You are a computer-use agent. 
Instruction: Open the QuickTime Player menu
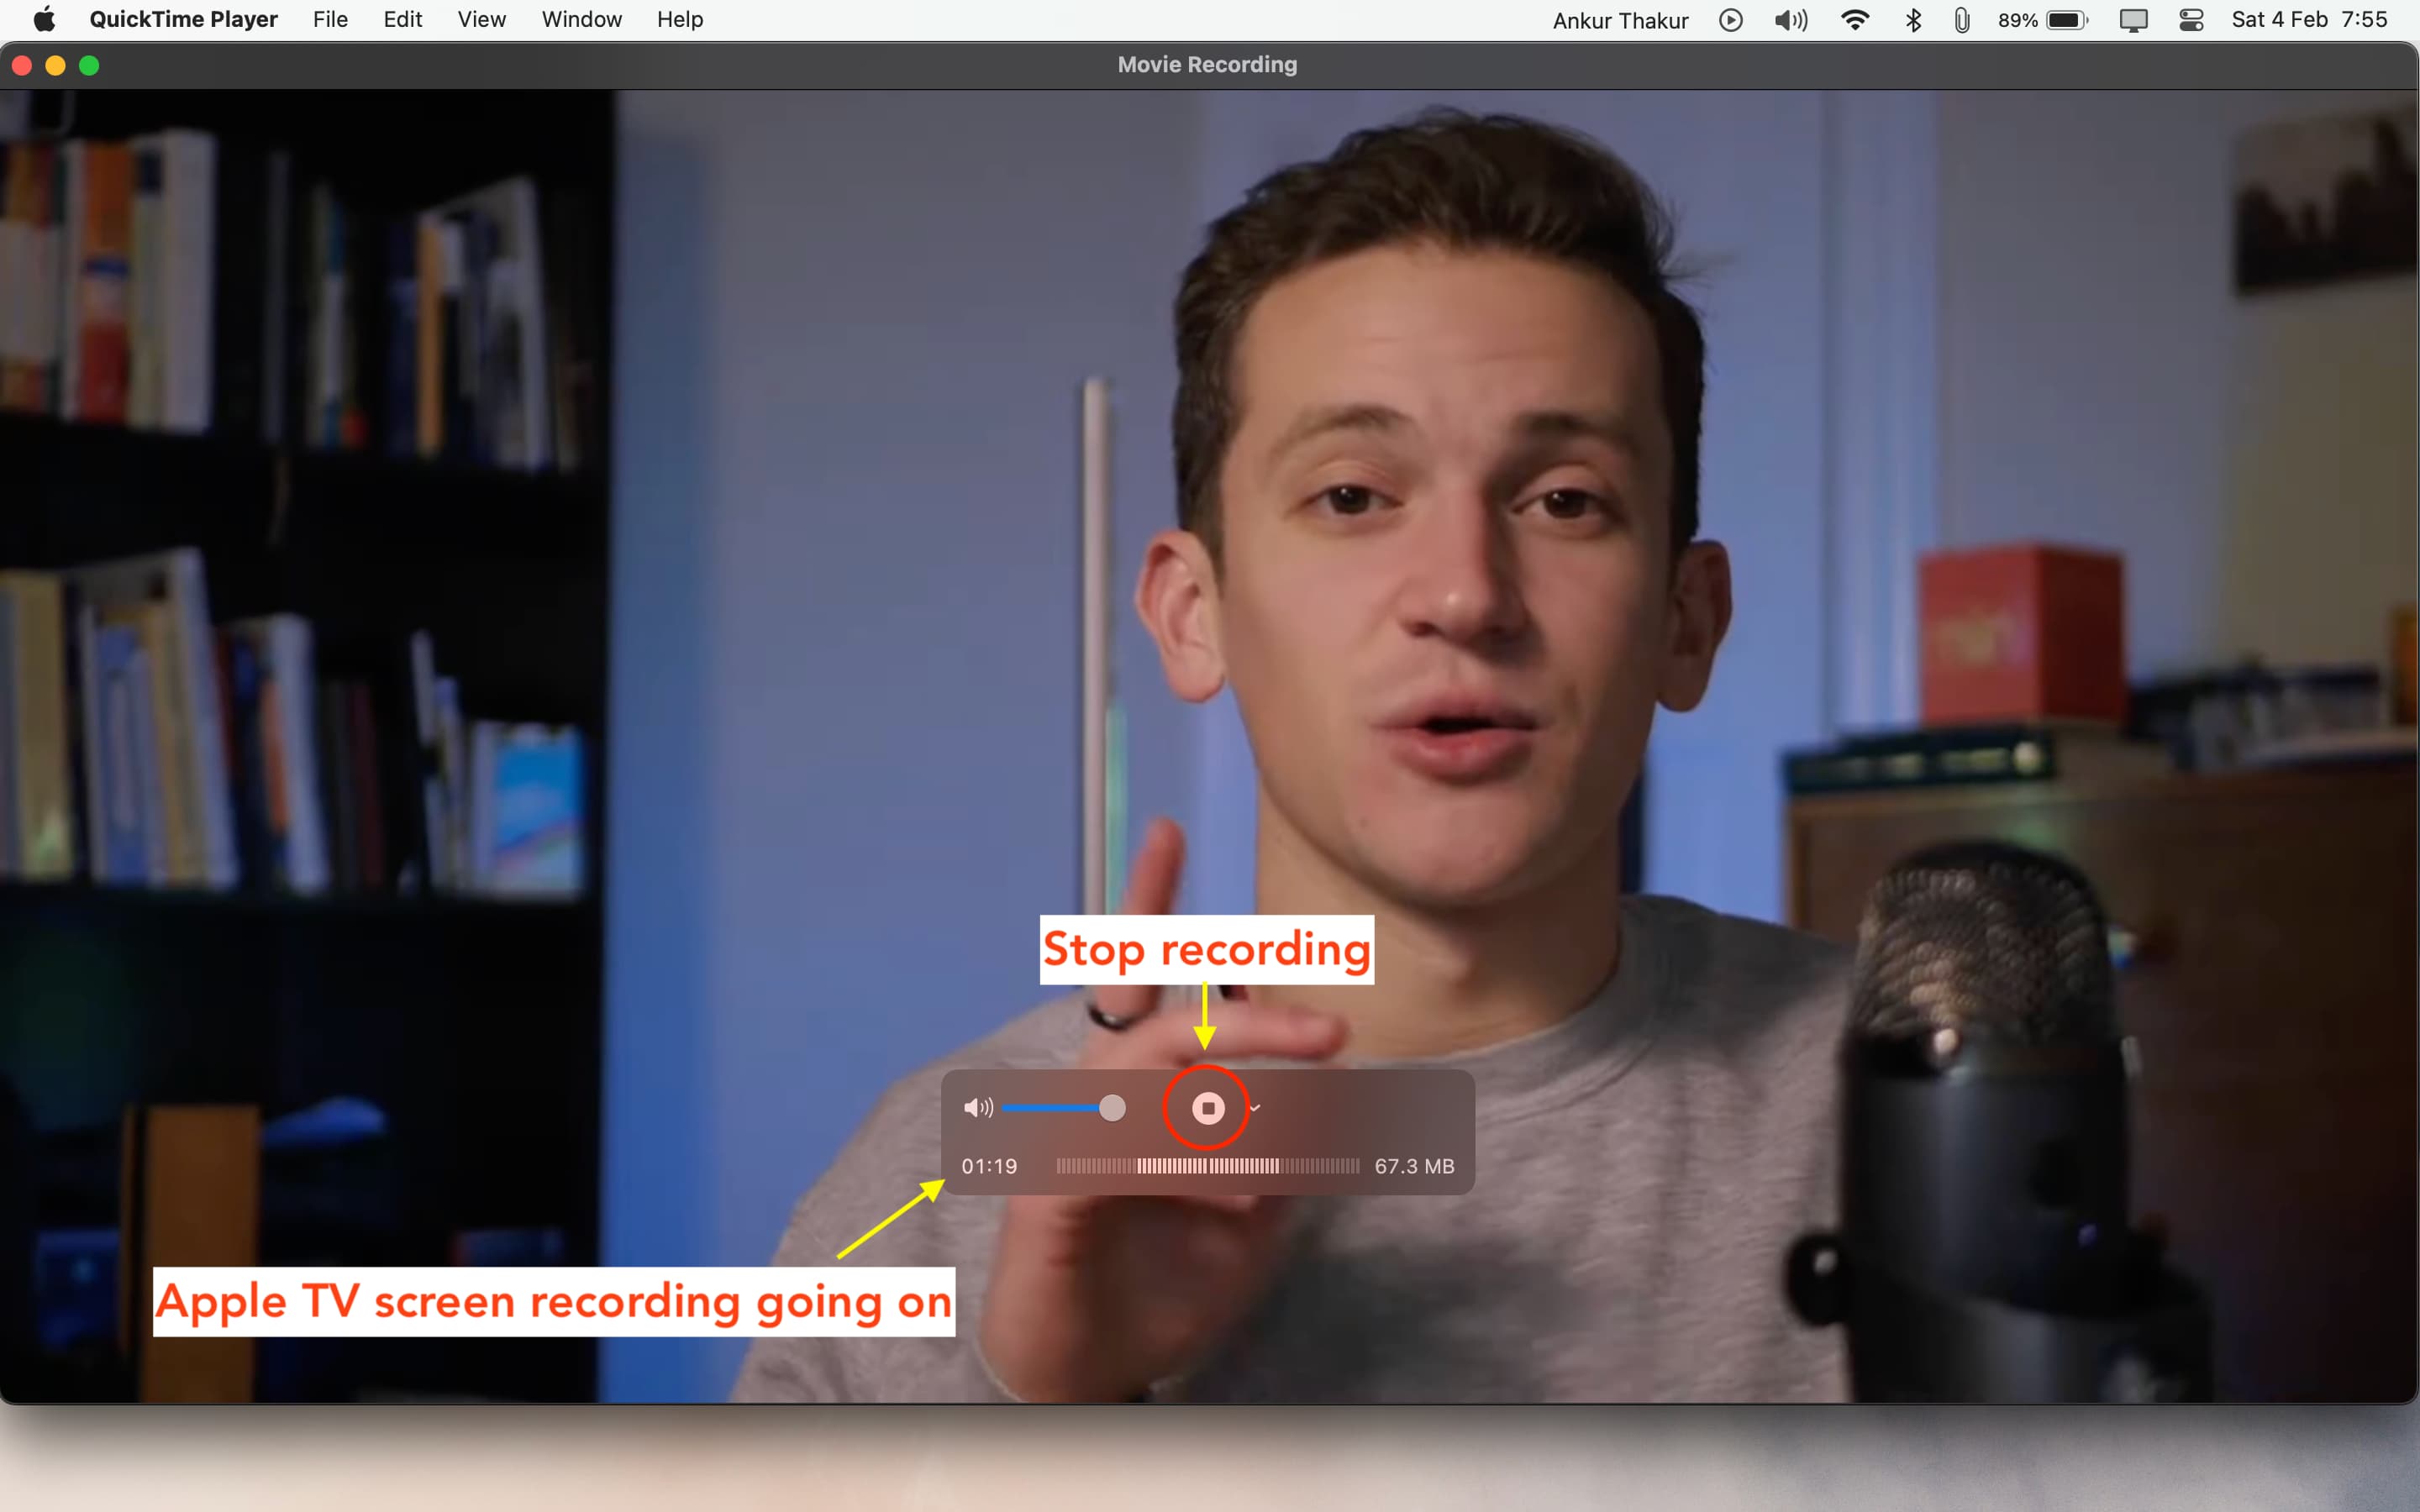pos(183,20)
